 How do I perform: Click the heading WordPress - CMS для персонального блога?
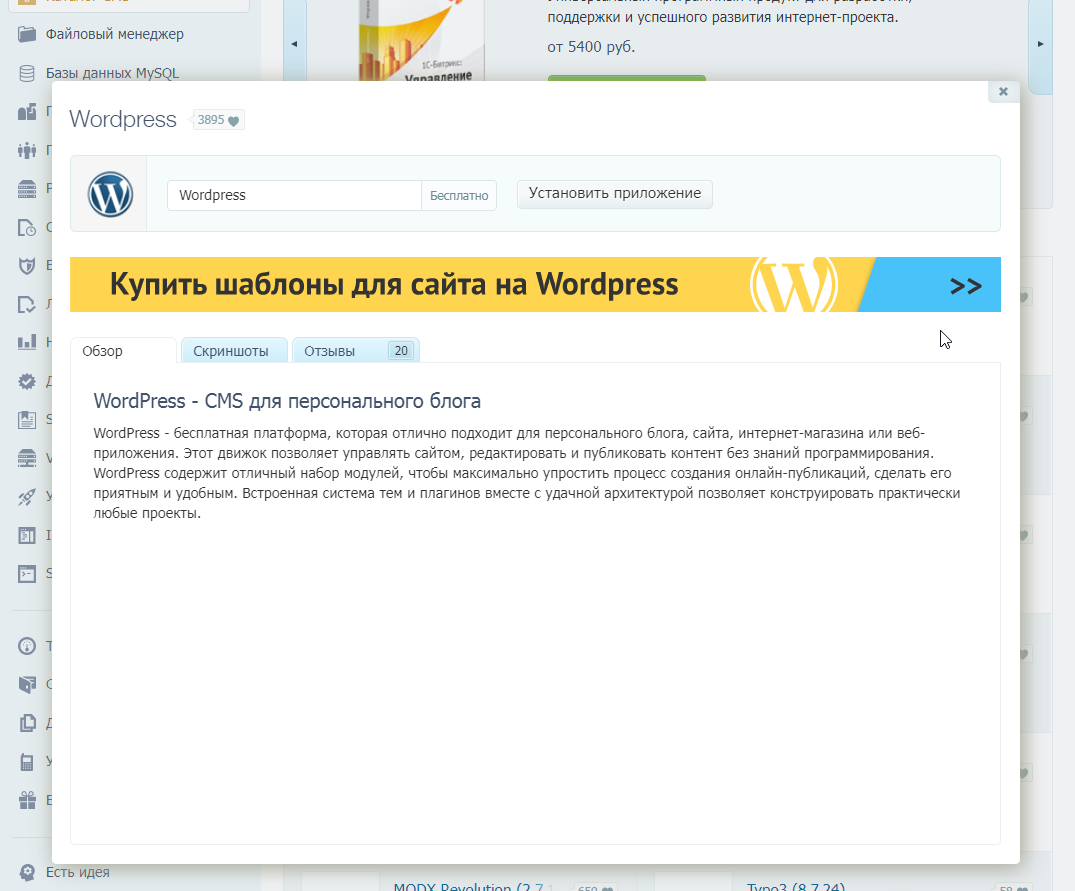[287, 401]
